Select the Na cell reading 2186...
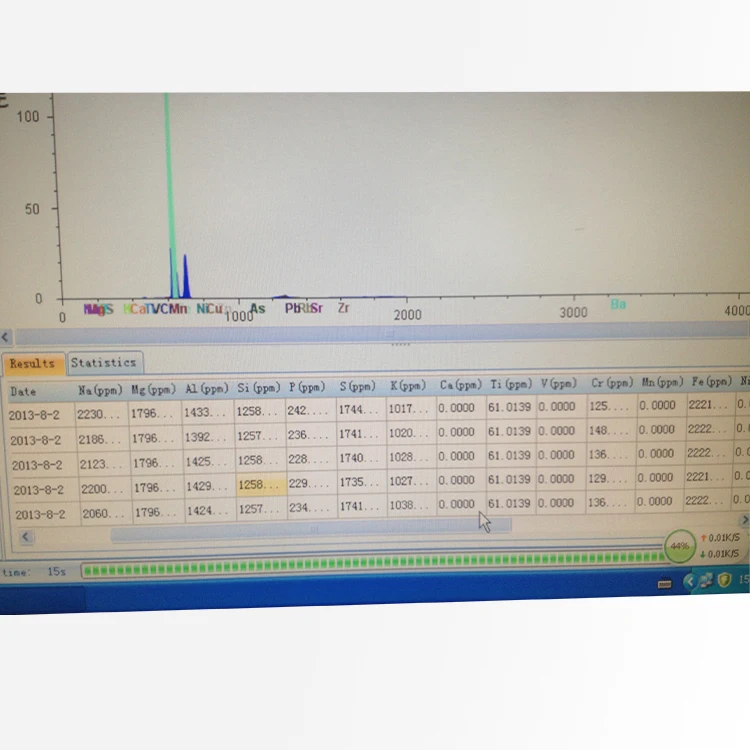750x750 pixels. pos(102,440)
